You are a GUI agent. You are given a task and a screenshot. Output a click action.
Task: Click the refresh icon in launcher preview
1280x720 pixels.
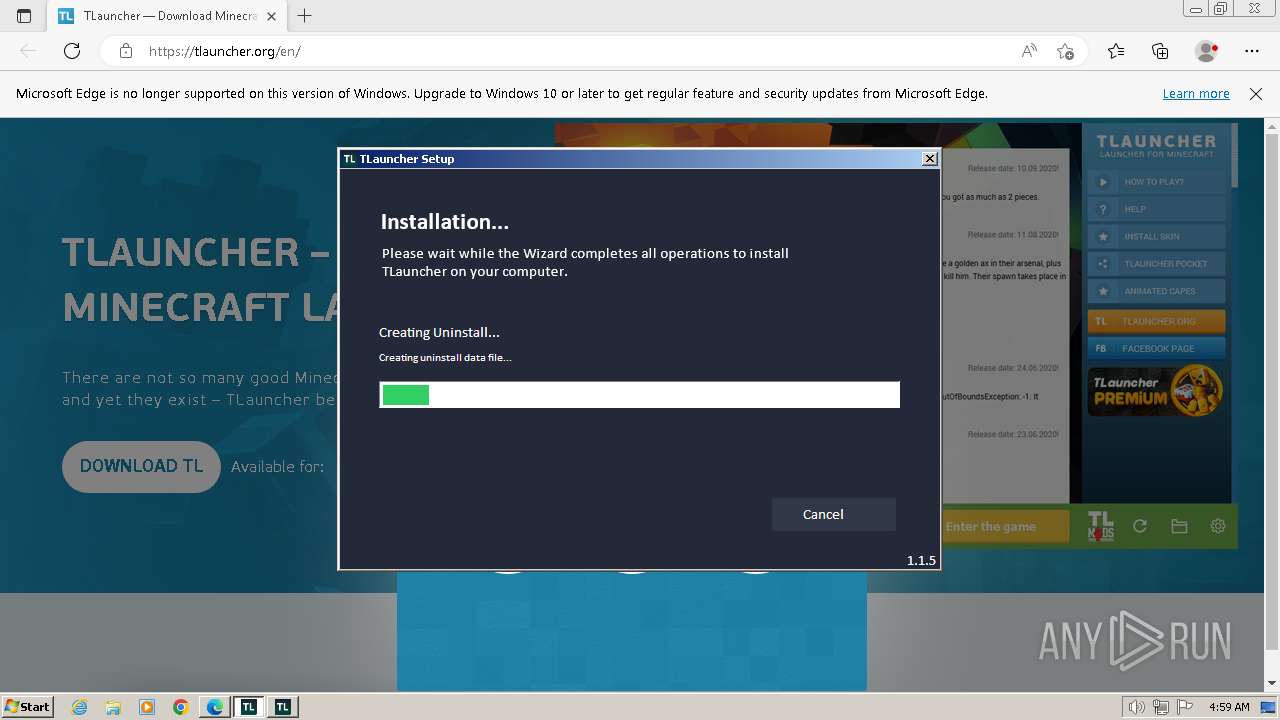pos(1139,526)
